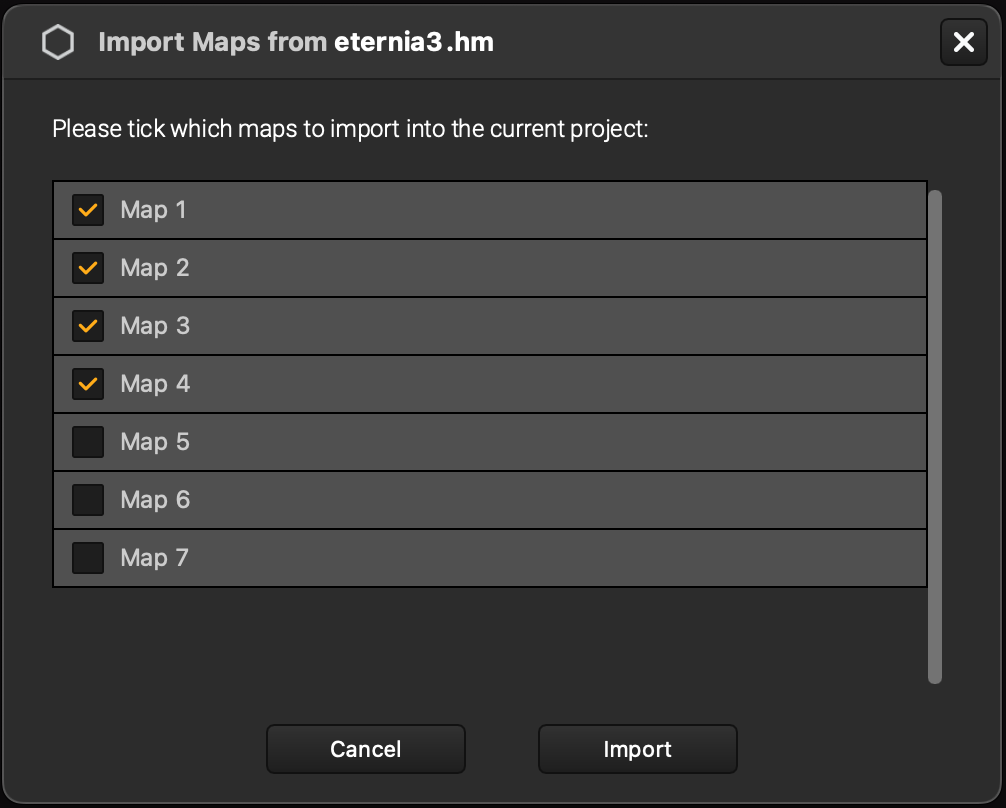1006x808 pixels.
Task: Click the Map 7 label text
Action: click(x=155, y=558)
